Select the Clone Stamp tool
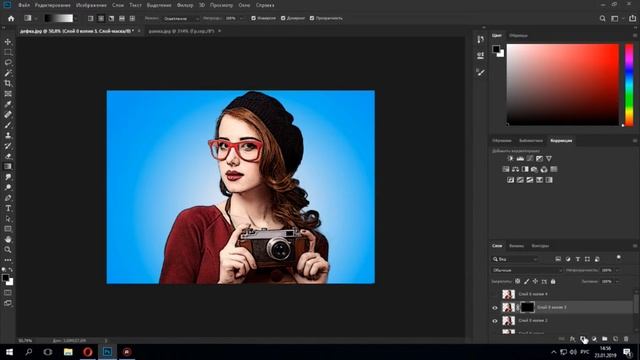This screenshot has width=640, height=360. click(x=8, y=135)
